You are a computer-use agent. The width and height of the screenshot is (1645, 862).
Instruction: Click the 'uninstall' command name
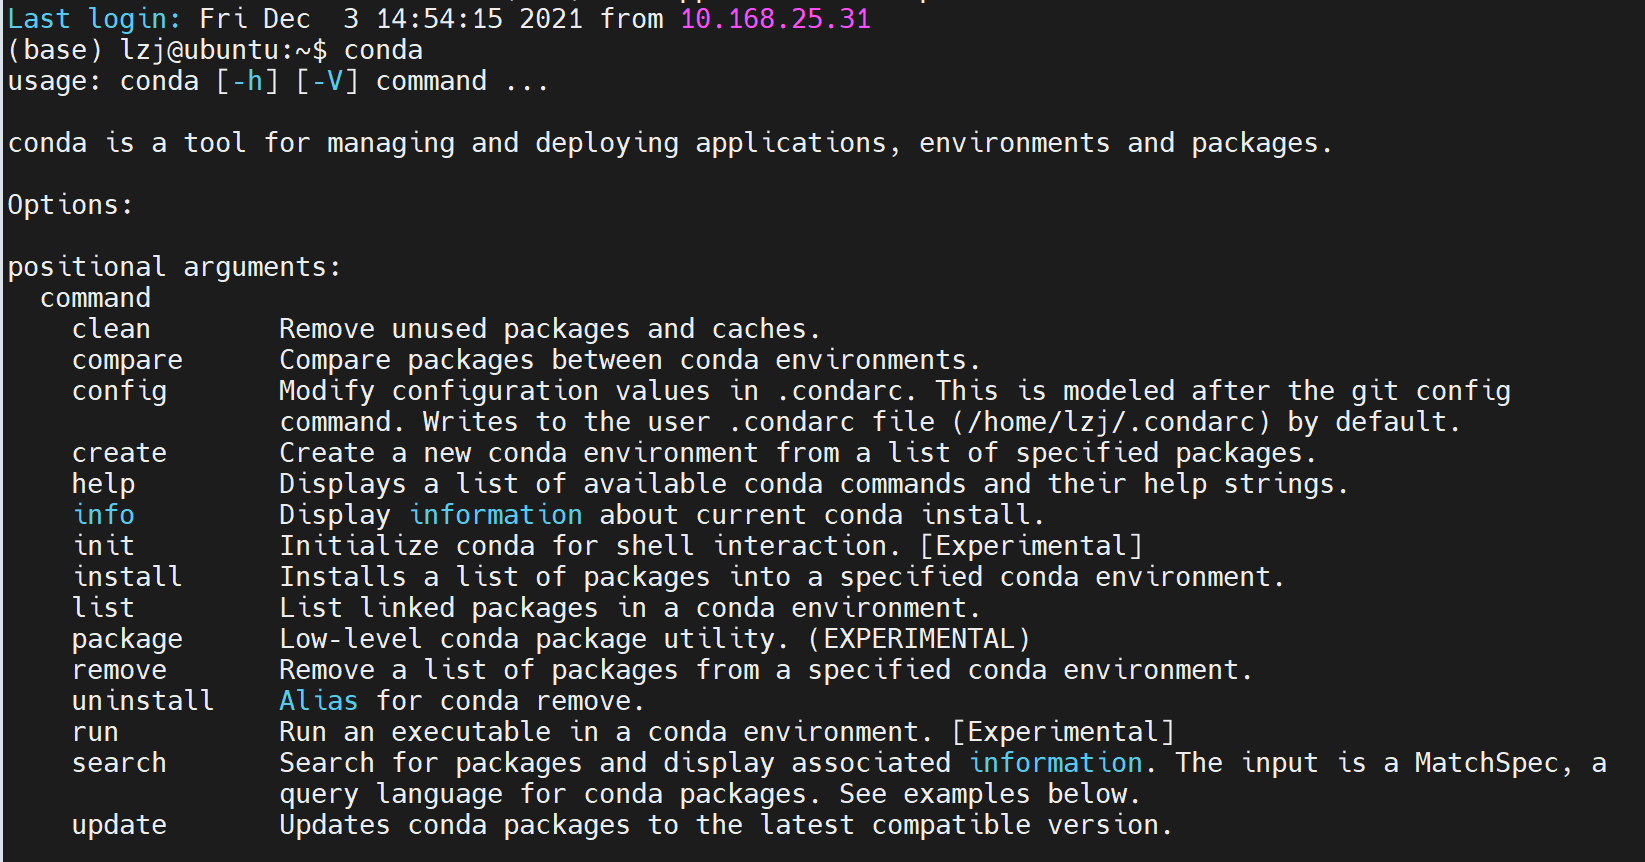point(143,701)
